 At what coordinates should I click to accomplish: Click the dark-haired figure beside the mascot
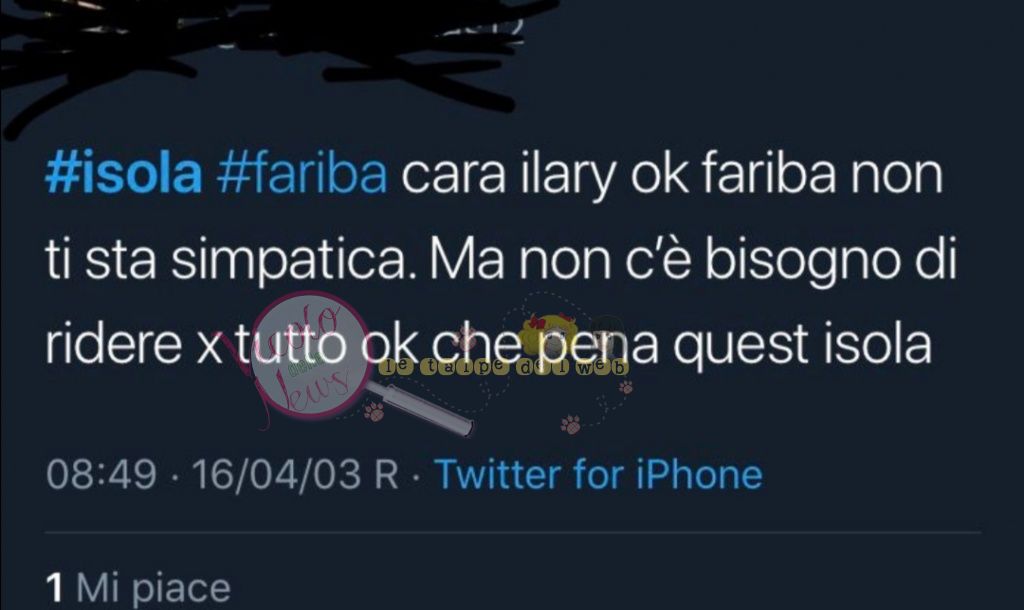coord(607,334)
